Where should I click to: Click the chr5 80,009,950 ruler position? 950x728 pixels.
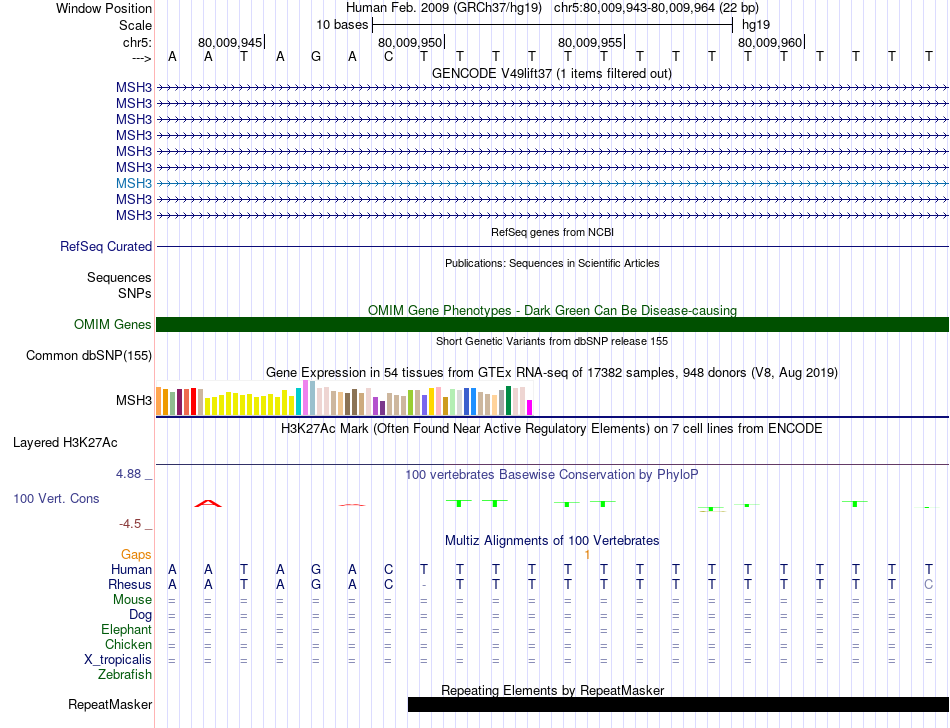410,42
